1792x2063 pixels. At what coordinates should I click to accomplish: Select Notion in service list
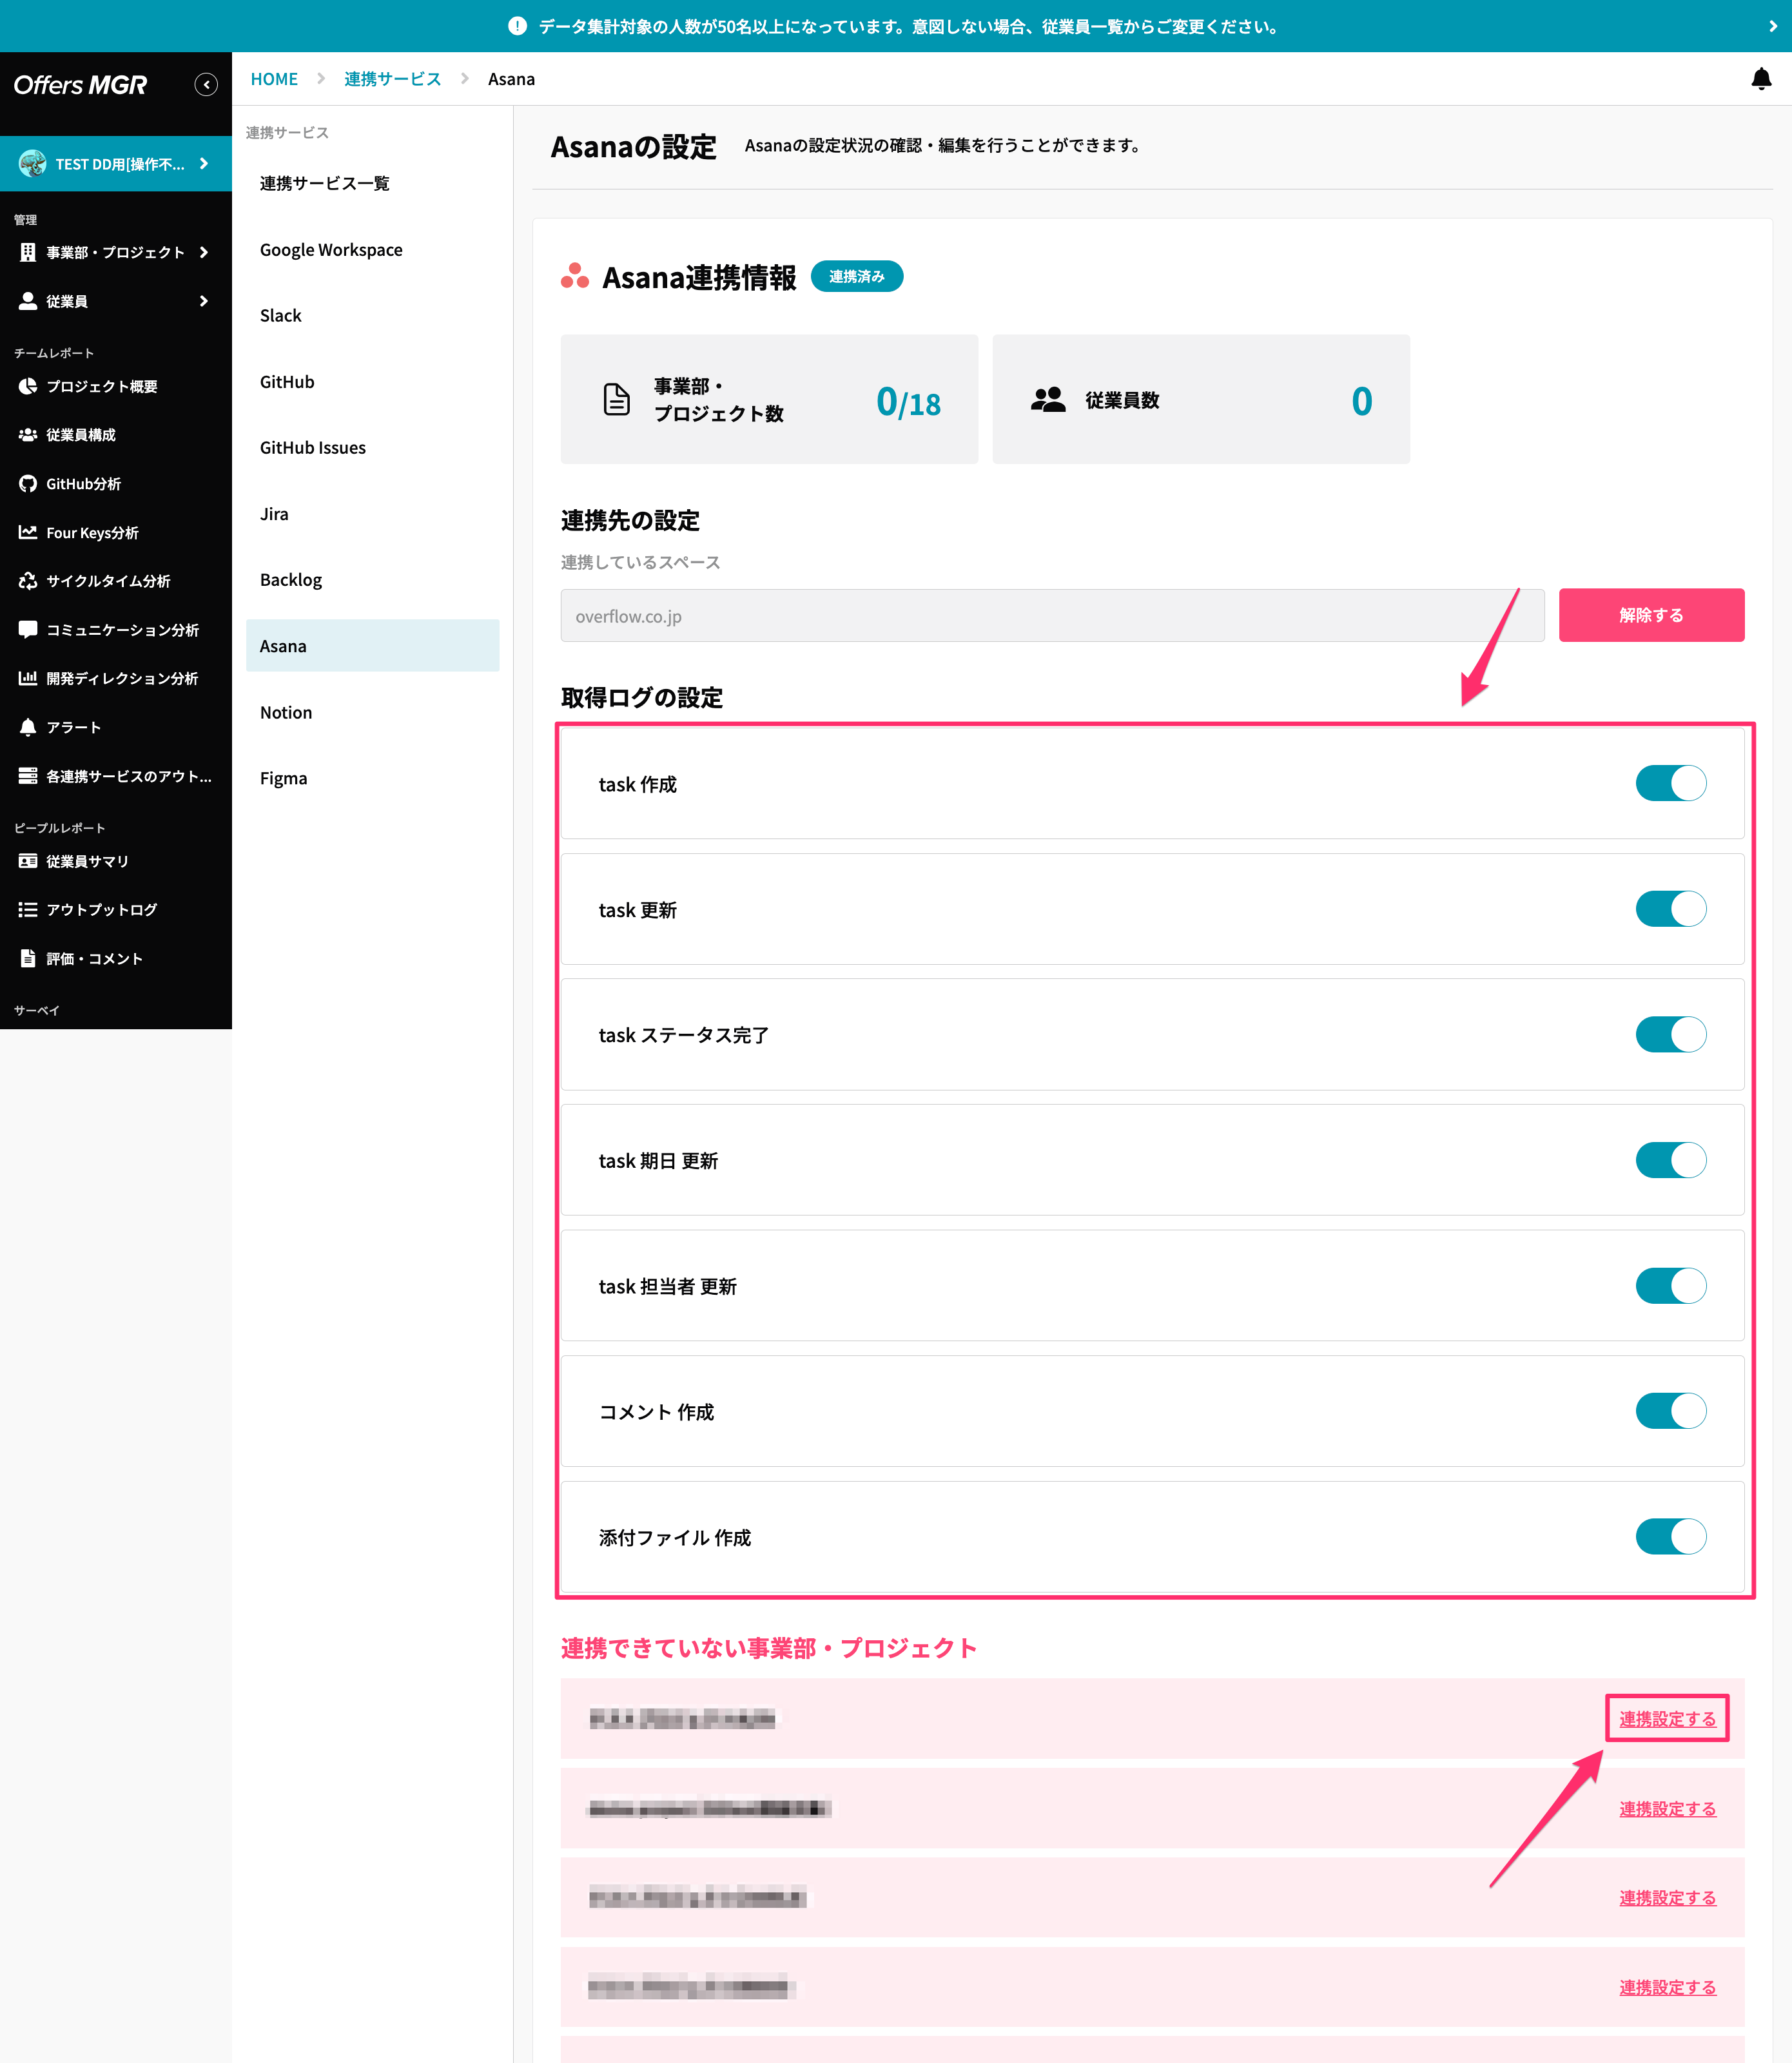(372, 712)
